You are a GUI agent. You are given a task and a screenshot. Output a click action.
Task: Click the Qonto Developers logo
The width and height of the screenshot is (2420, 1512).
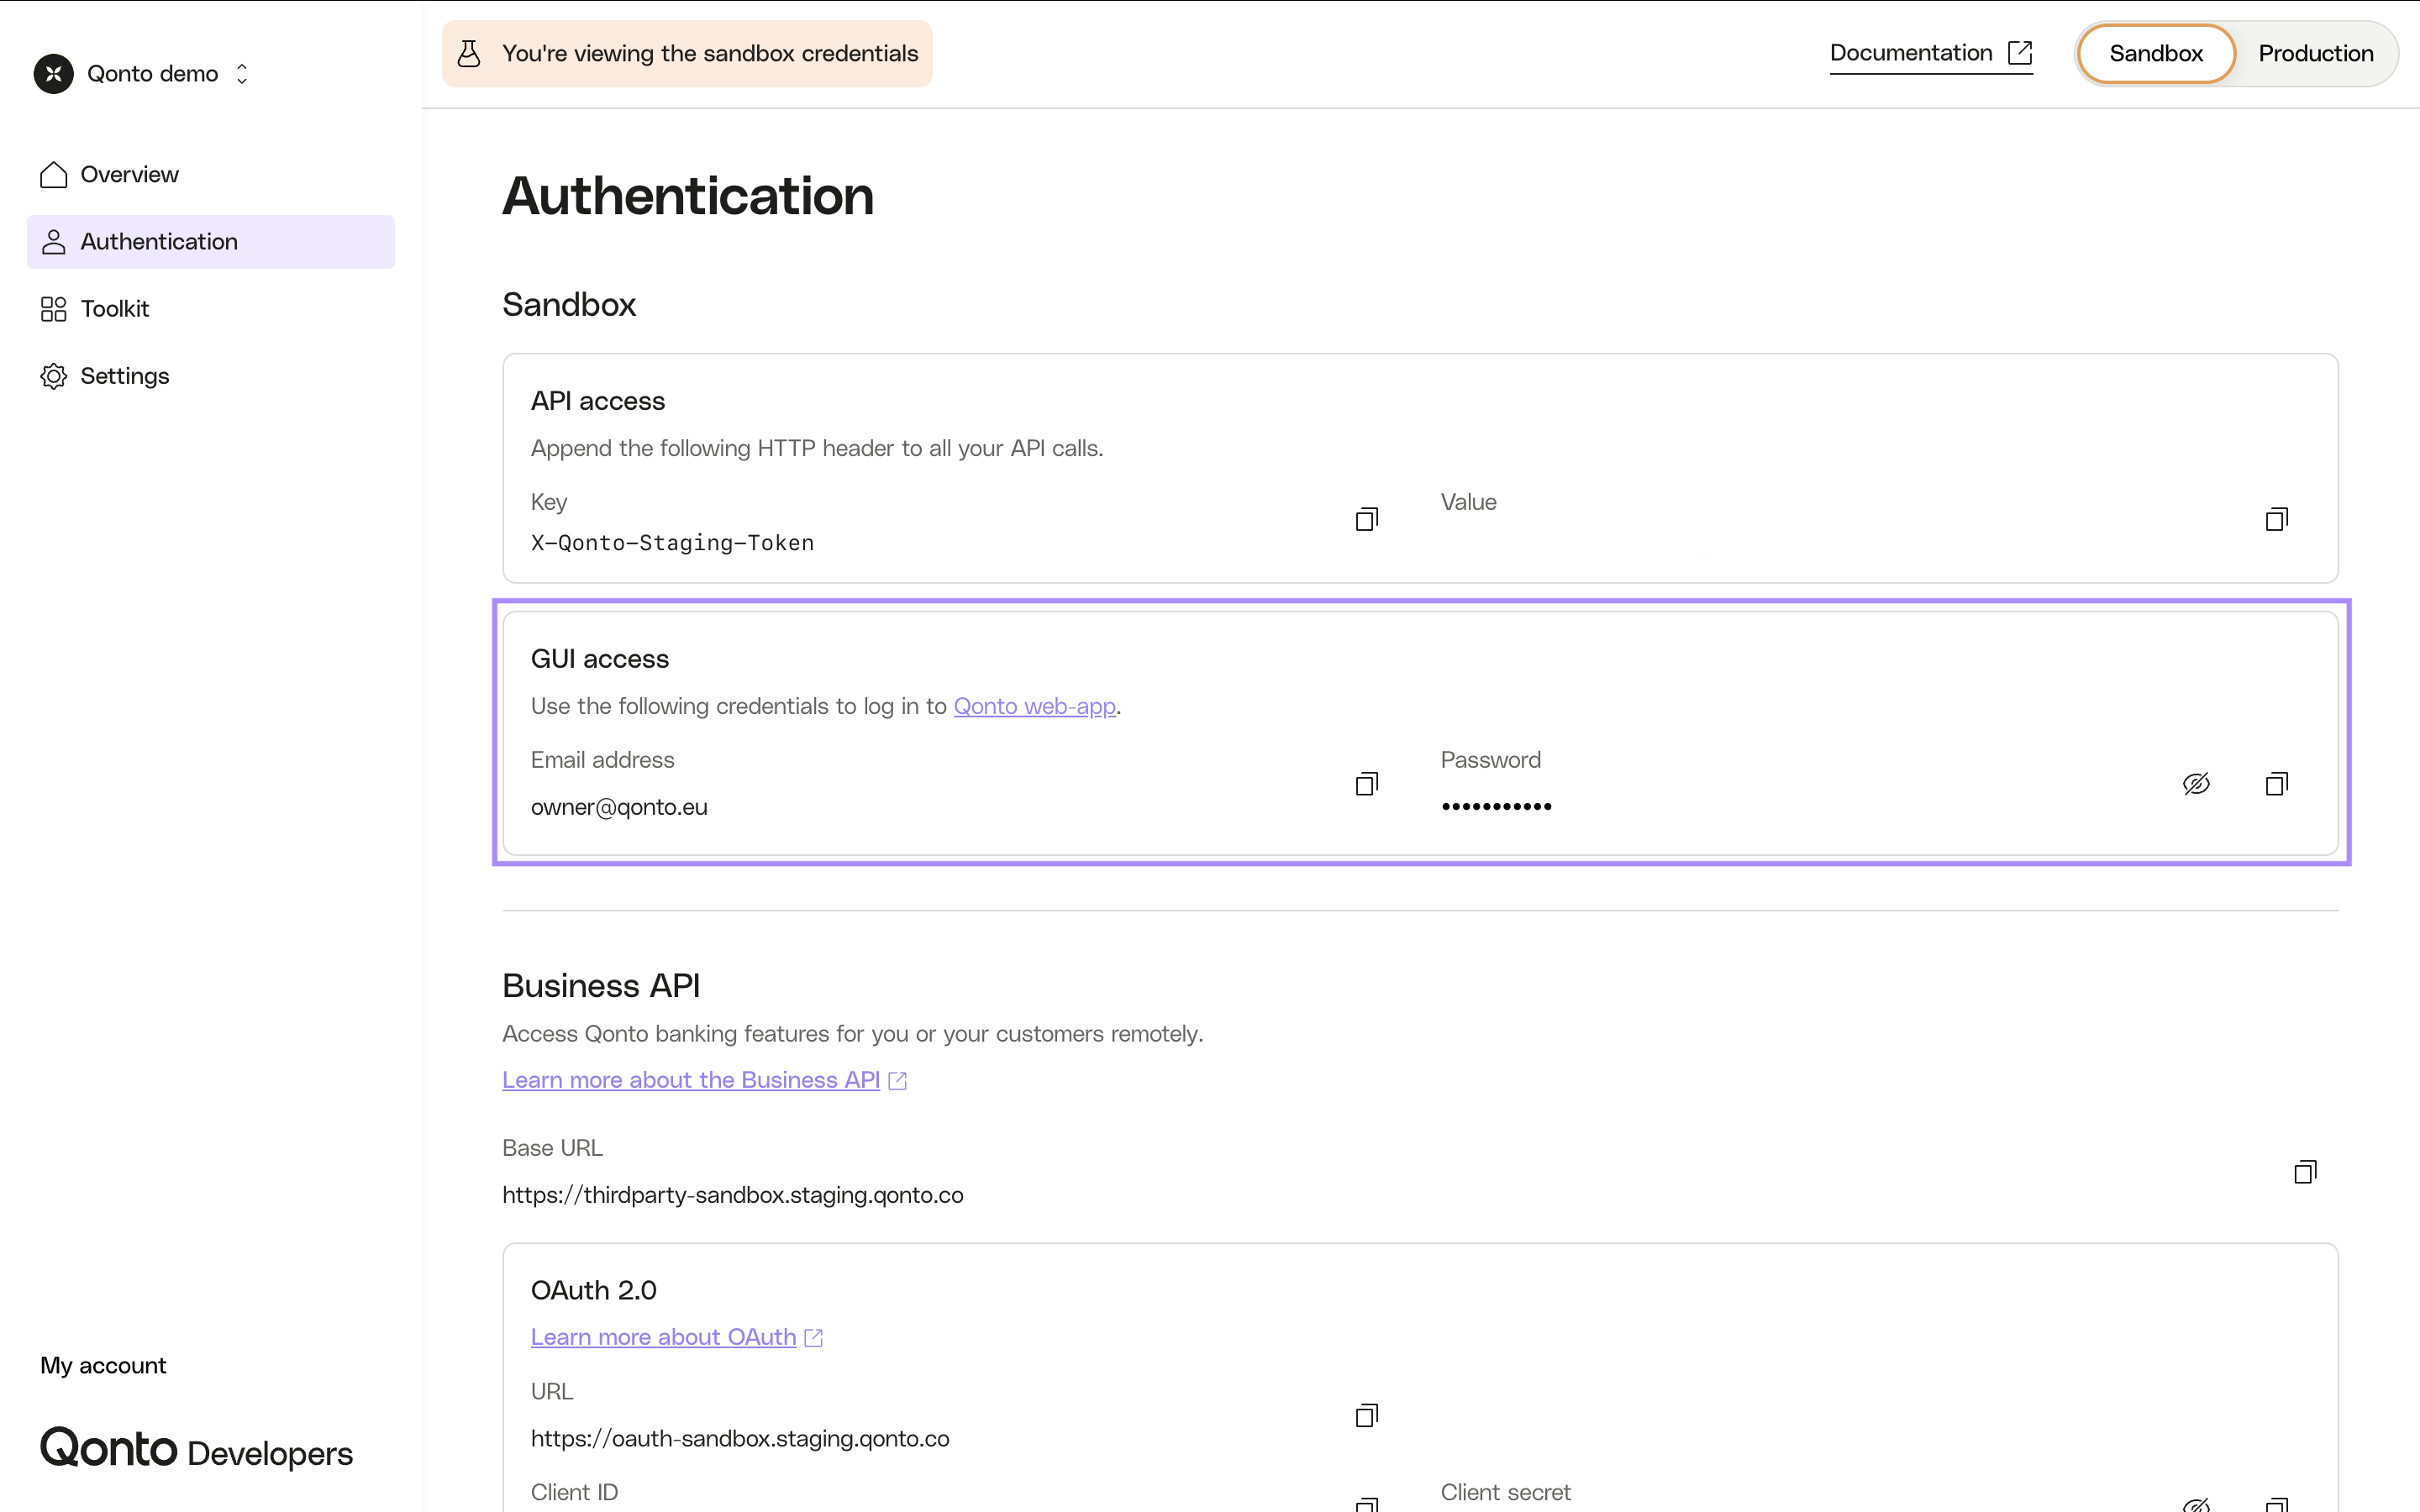click(196, 1448)
